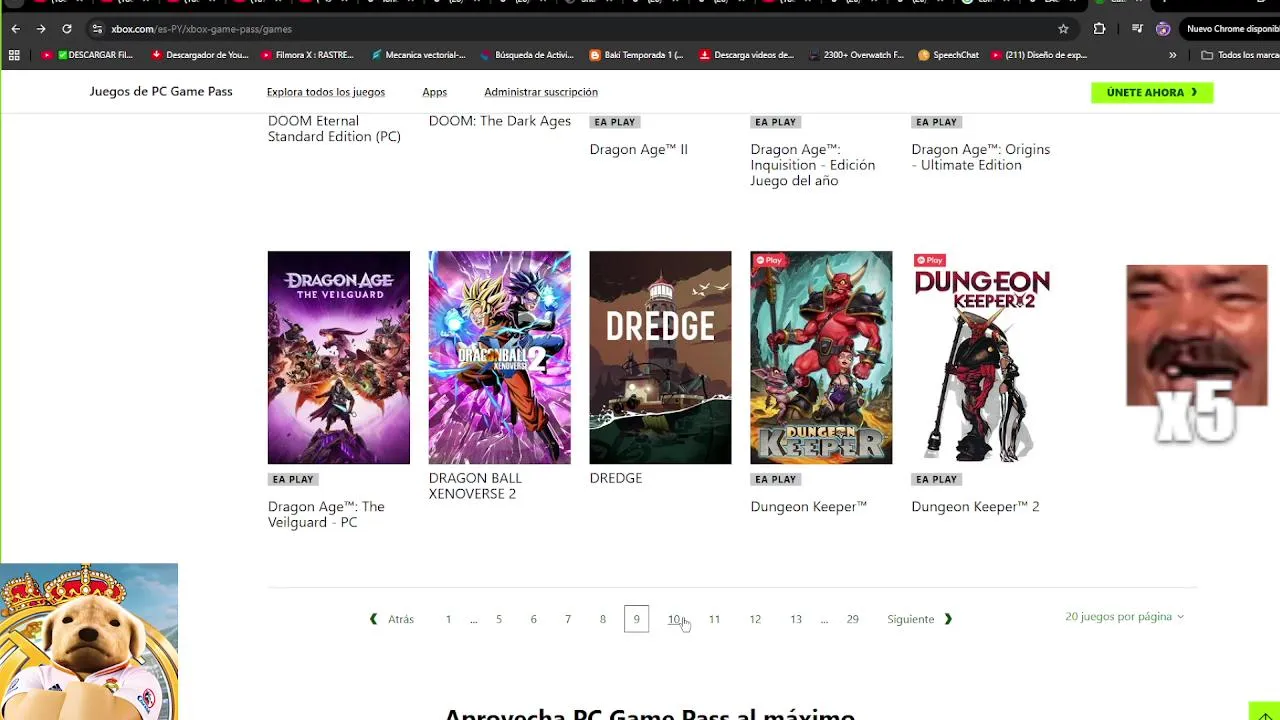
Task: Open Explora todos los juegos menu link
Action: click(x=326, y=92)
